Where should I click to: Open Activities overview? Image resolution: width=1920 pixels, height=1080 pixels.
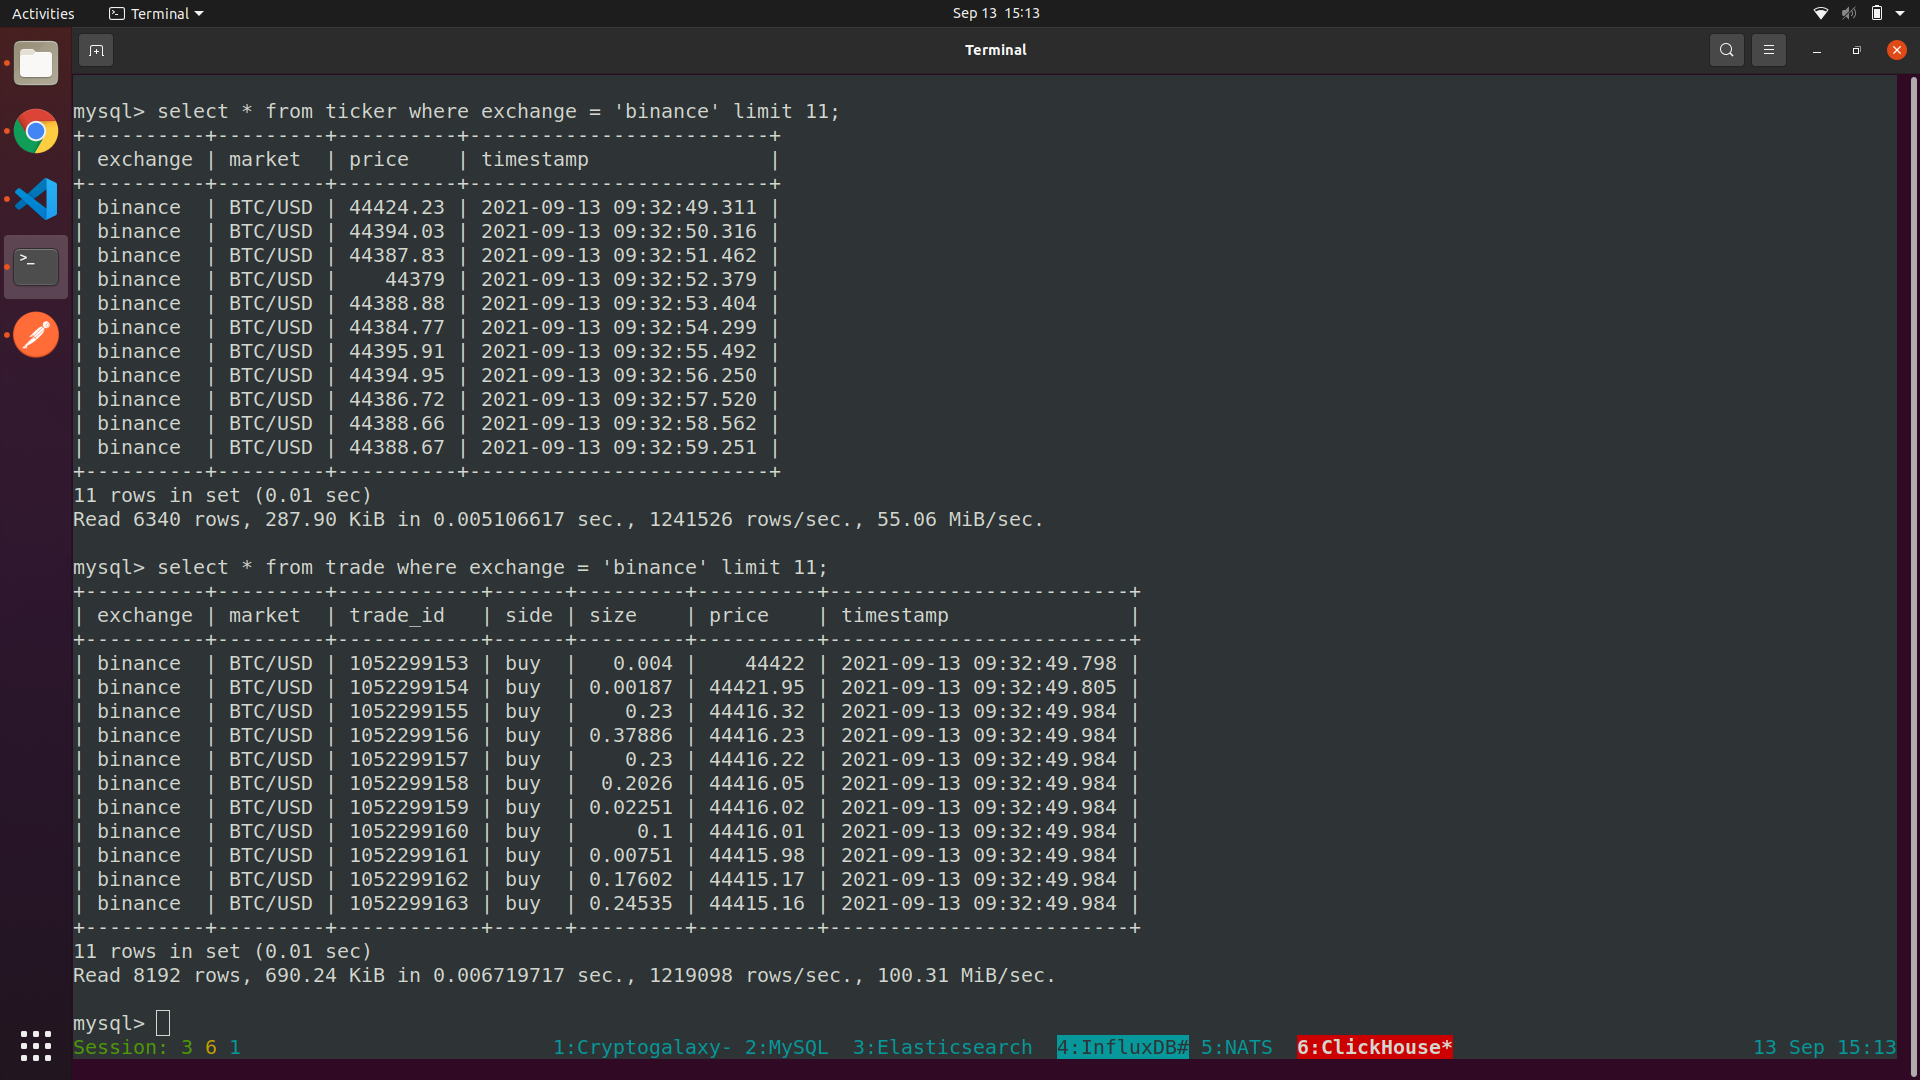(43, 13)
